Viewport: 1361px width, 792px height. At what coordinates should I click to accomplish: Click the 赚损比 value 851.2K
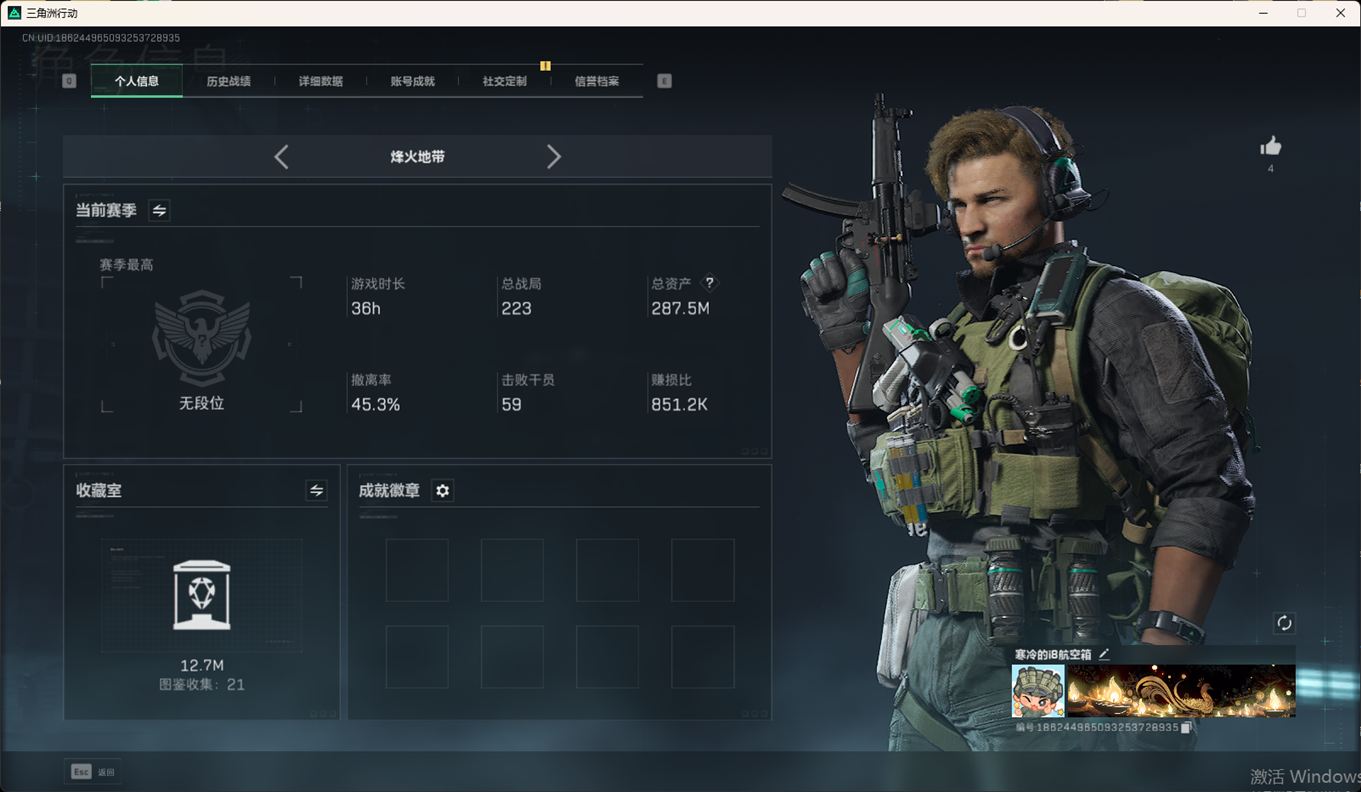point(680,404)
